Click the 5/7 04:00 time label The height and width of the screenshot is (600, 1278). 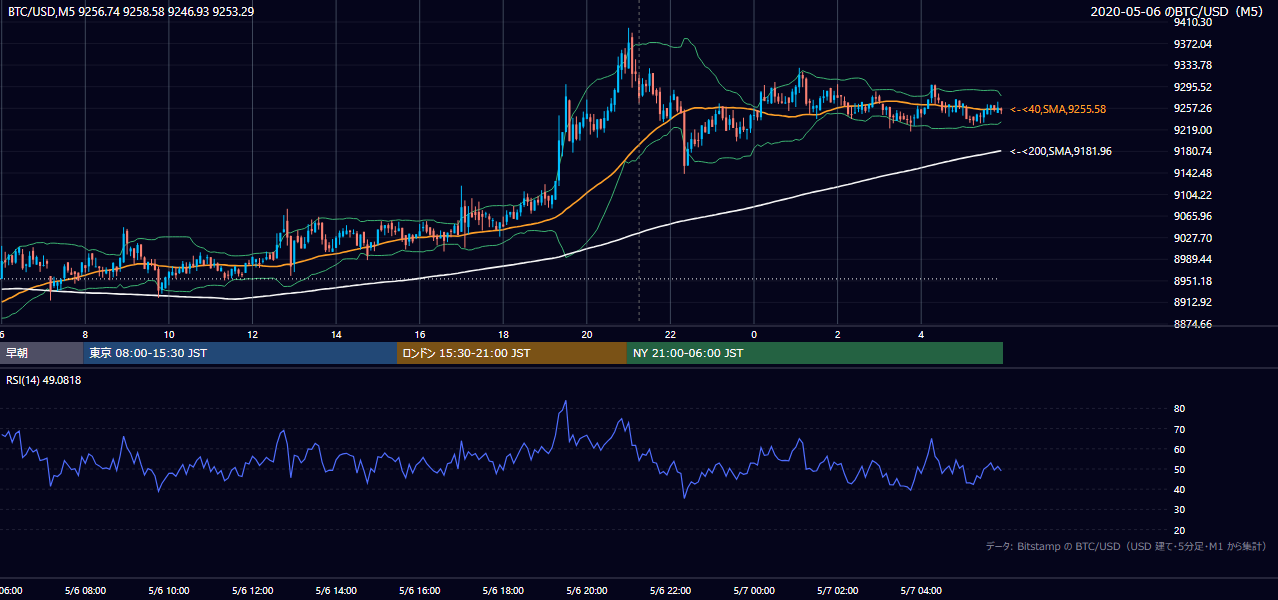coord(922,591)
